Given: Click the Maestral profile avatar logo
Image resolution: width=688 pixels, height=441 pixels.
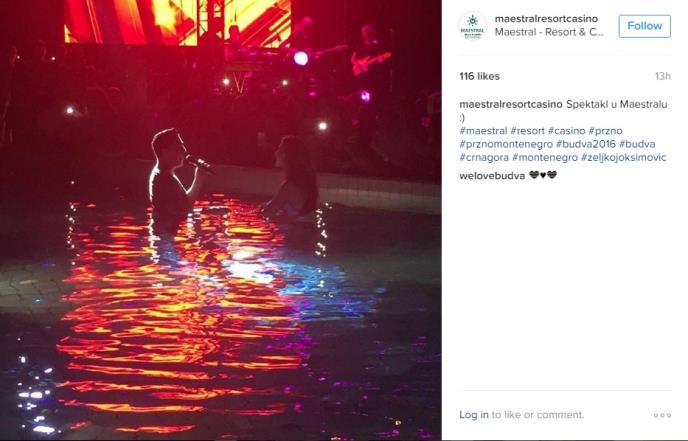Looking at the screenshot, I should tap(473, 26).
